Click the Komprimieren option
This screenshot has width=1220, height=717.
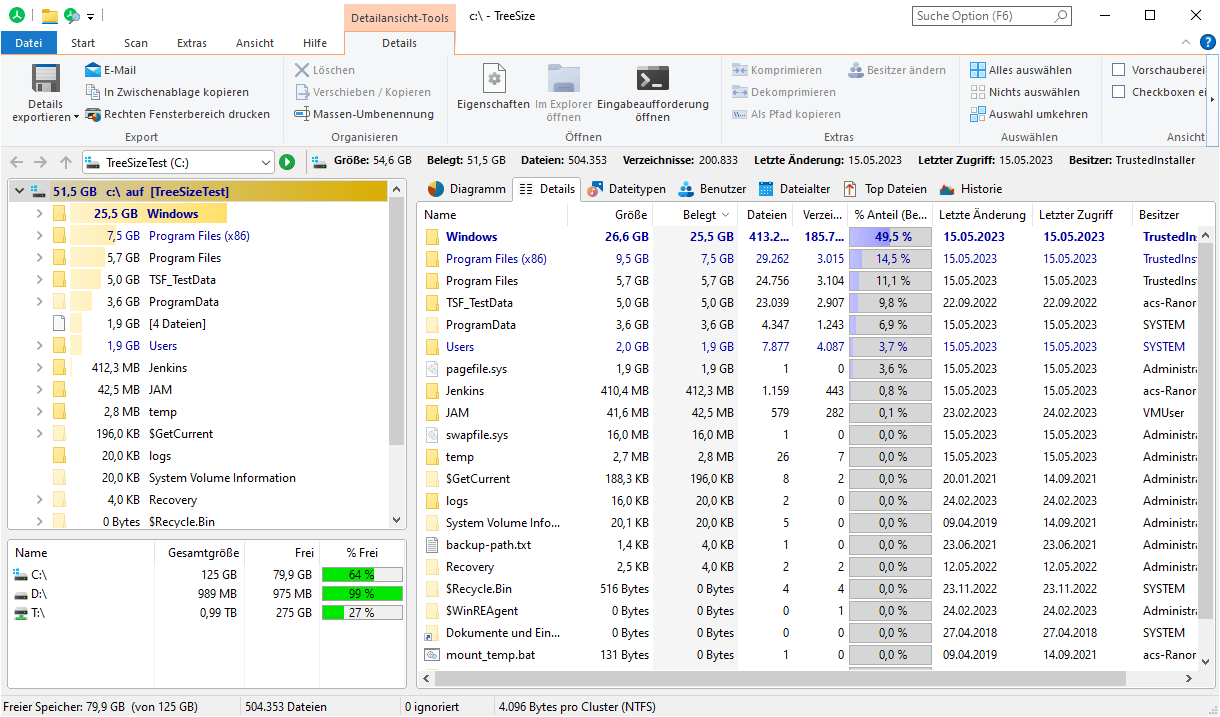pyautogui.click(x=777, y=70)
